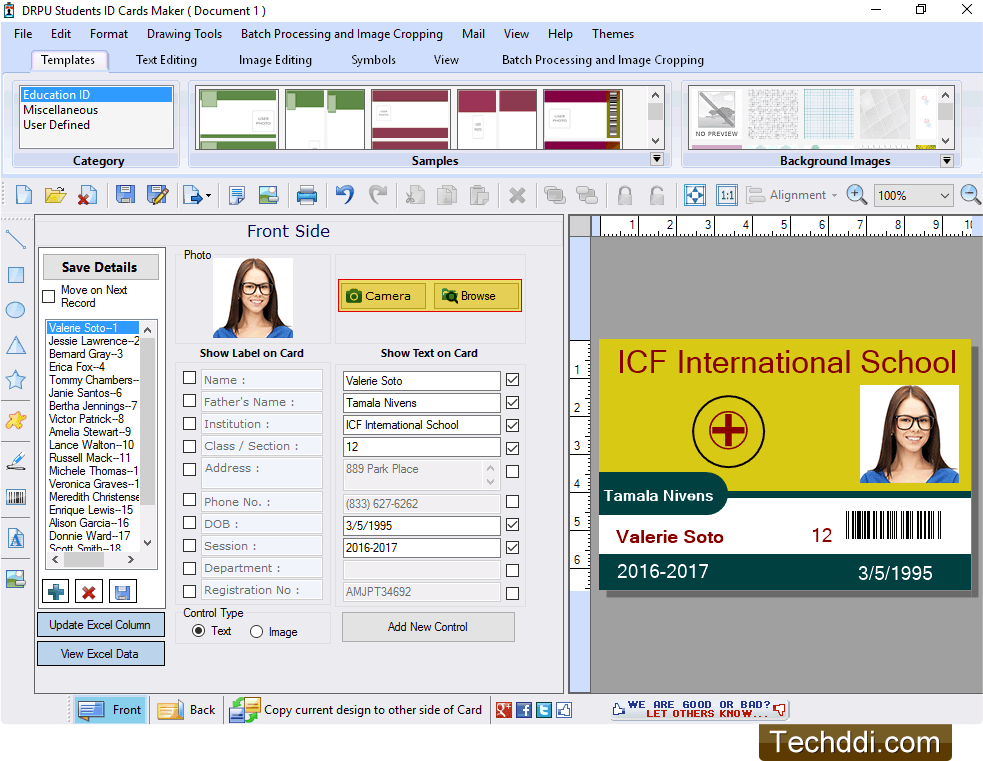Check the Father's Name label checkbox
The width and height of the screenshot is (983, 761).
click(x=189, y=401)
